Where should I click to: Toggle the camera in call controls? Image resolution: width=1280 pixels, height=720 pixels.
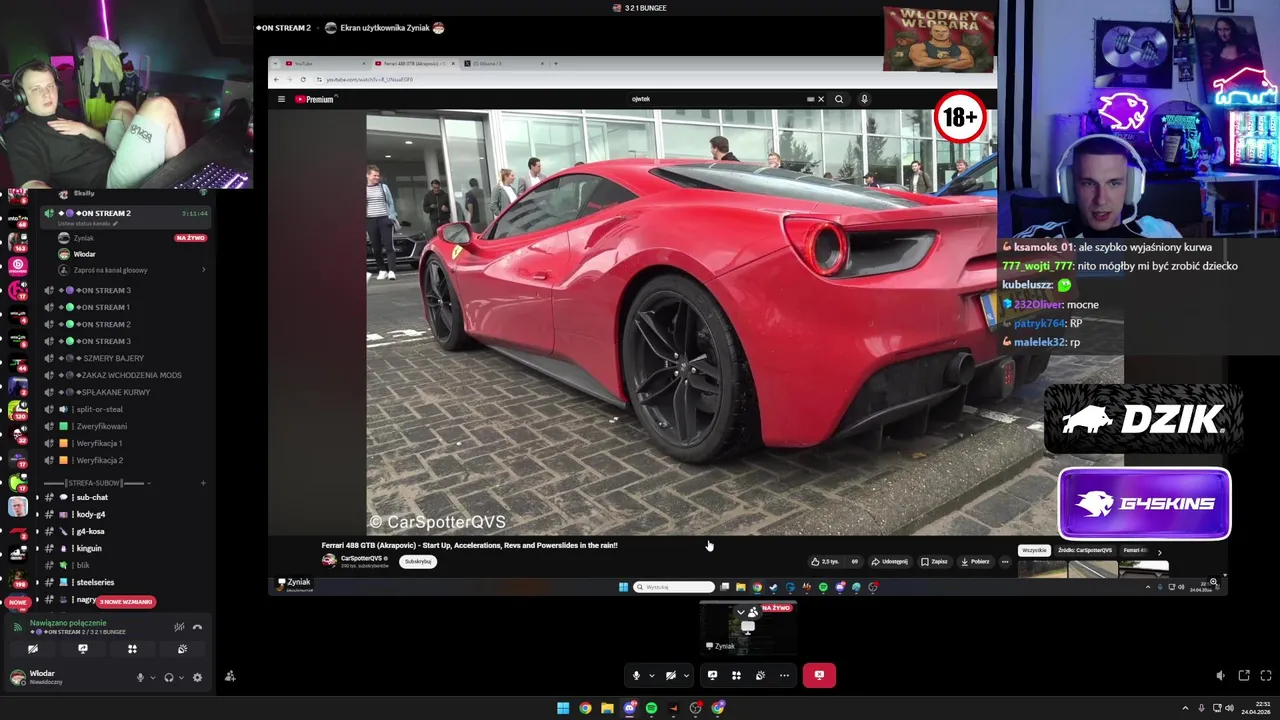[671, 675]
